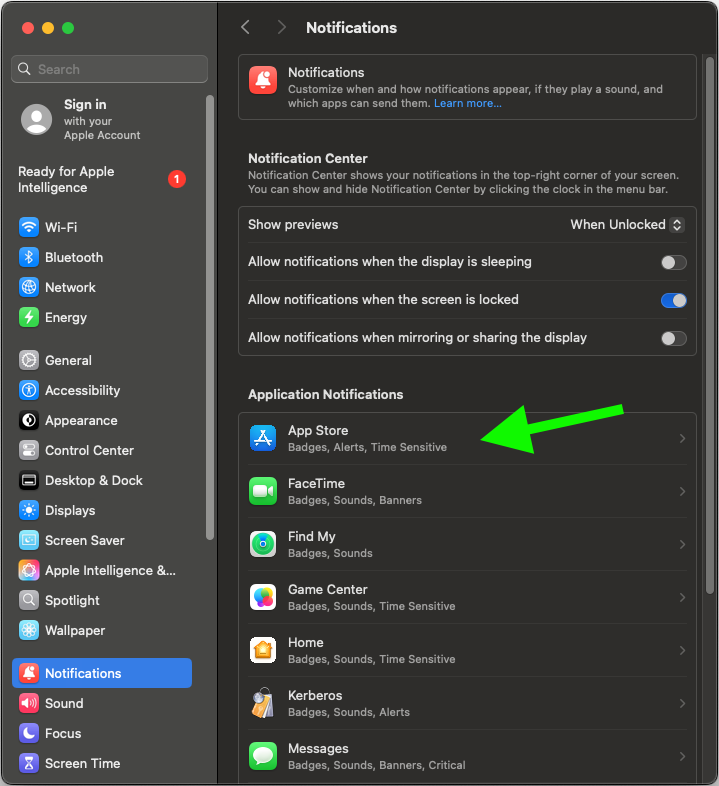Click the Appearance icon

29,421
